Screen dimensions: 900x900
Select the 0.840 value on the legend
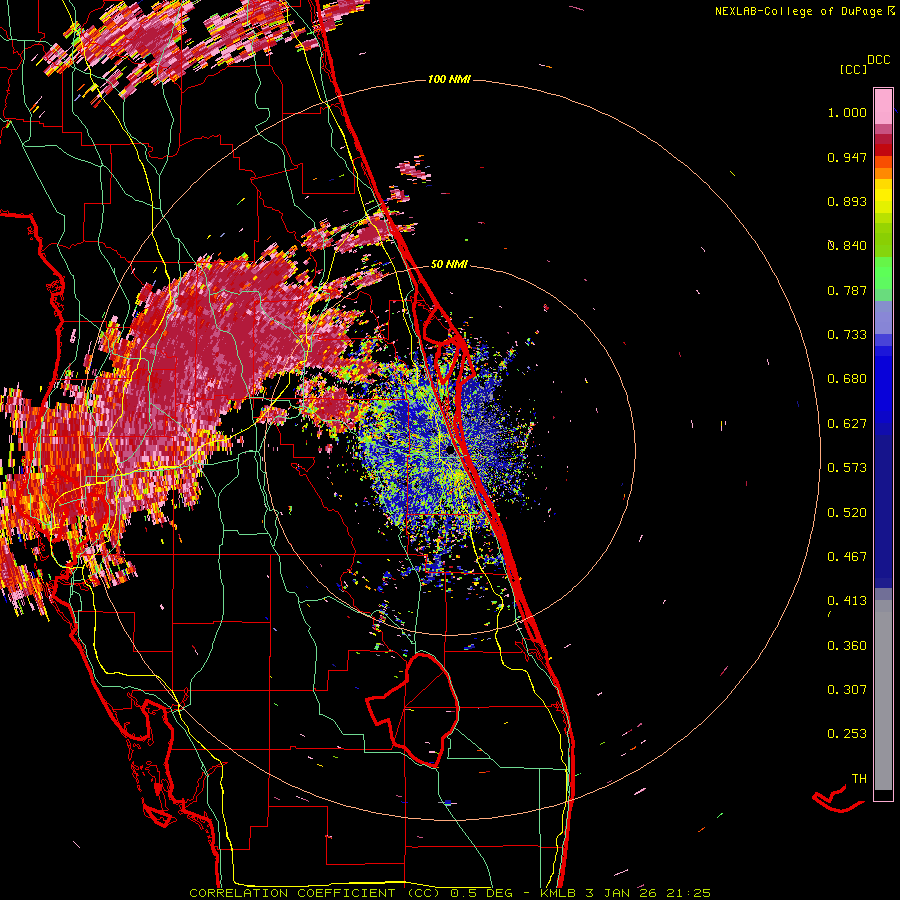(x=847, y=246)
